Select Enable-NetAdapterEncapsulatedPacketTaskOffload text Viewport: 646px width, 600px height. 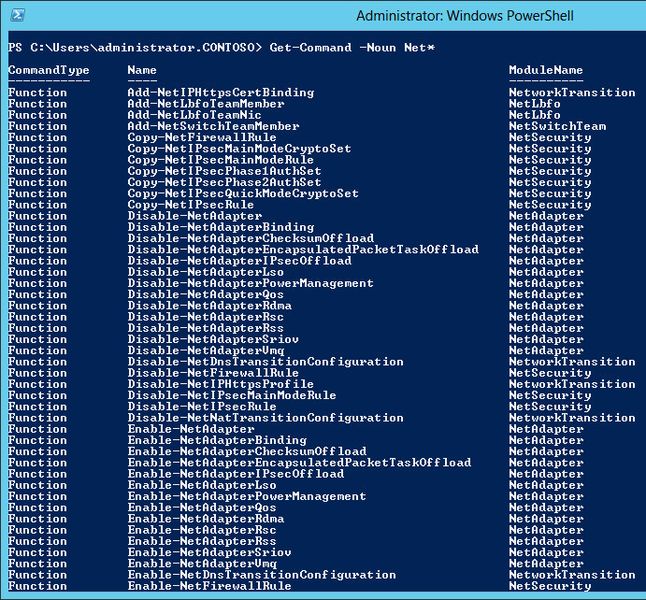point(300,462)
